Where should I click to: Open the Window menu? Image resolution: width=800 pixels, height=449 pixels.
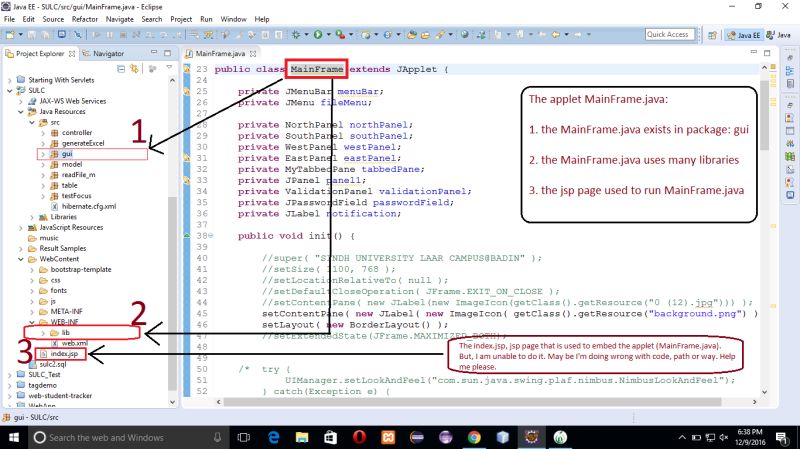tap(233, 19)
